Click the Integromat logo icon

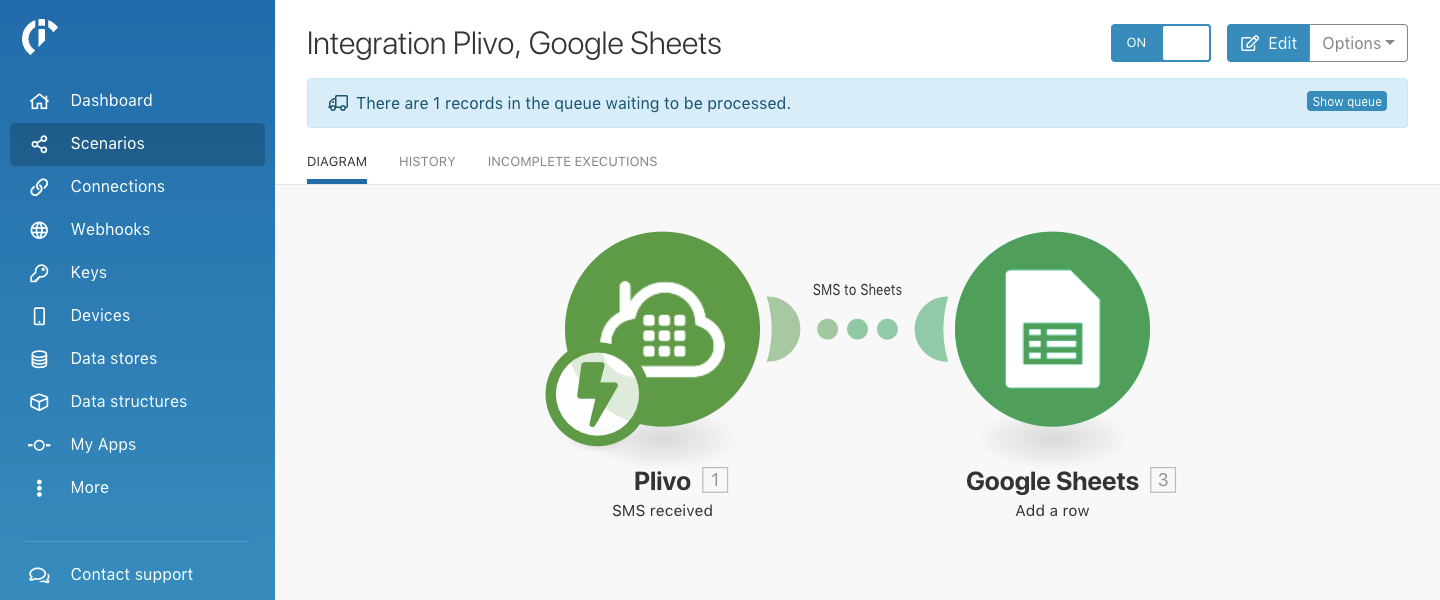[x=39, y=37]
